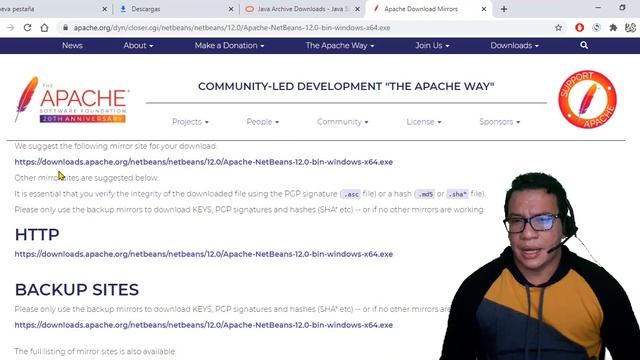Screen dimensions: 640x360
Task: Expand the About dropdown
Action: [138, 45]
